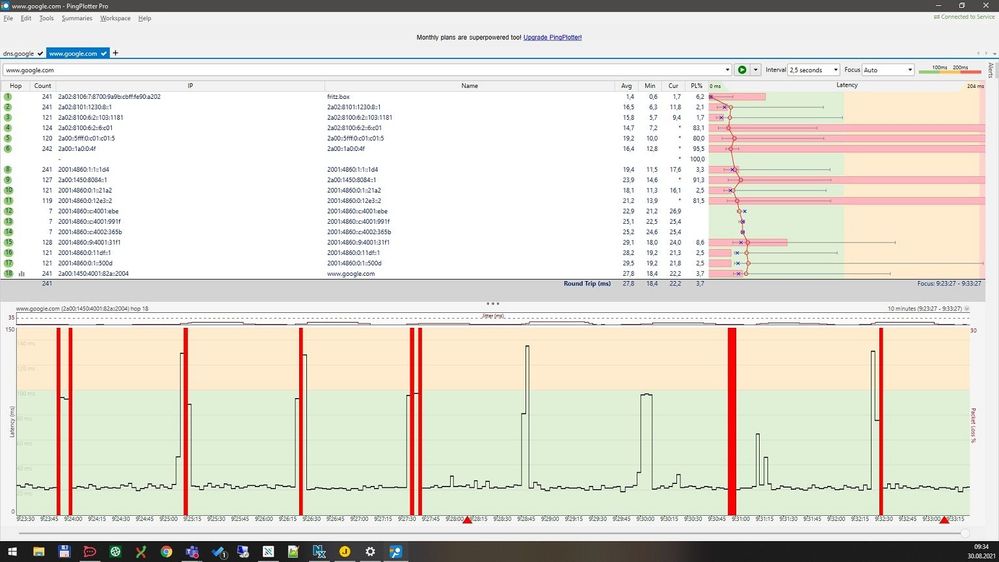Select hop 4 green number icon
999x562 pixels.
(8, 128)
